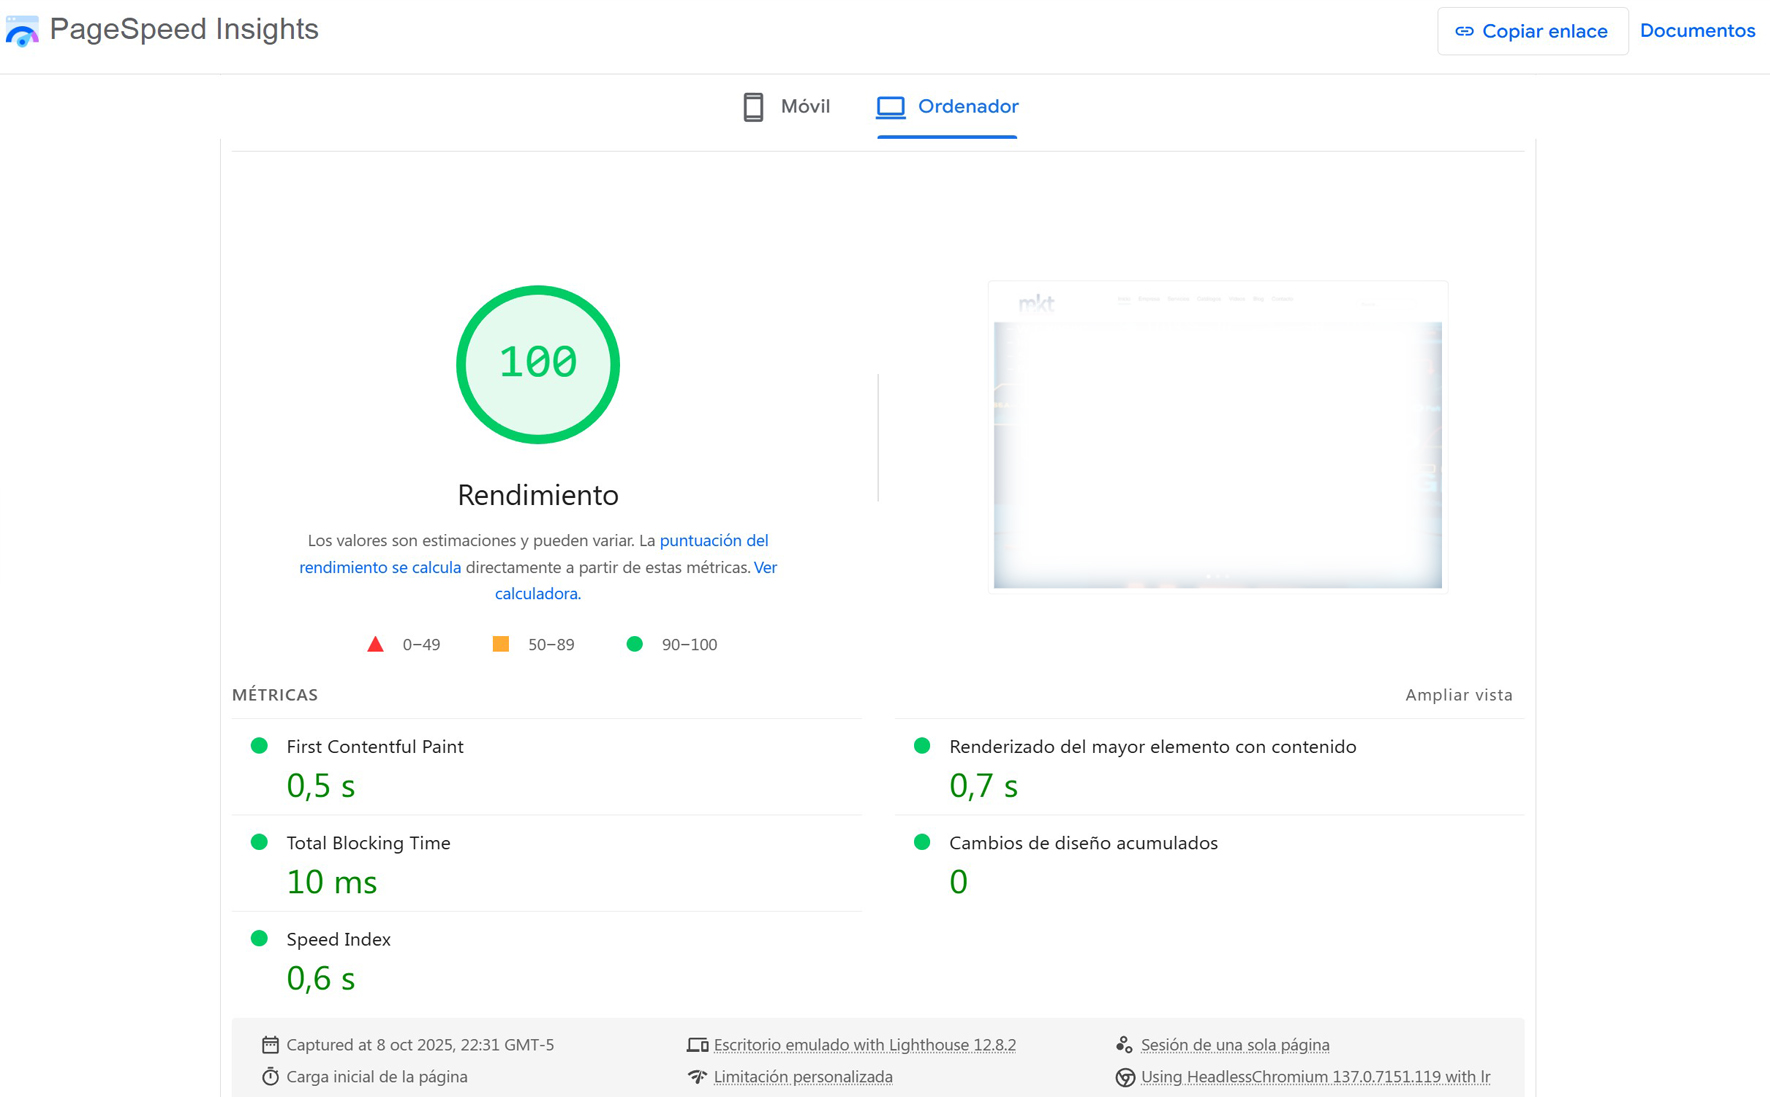
Task: Click the network throttling wifi icon
Action: pyautogui.click(x=697, y=1077)
